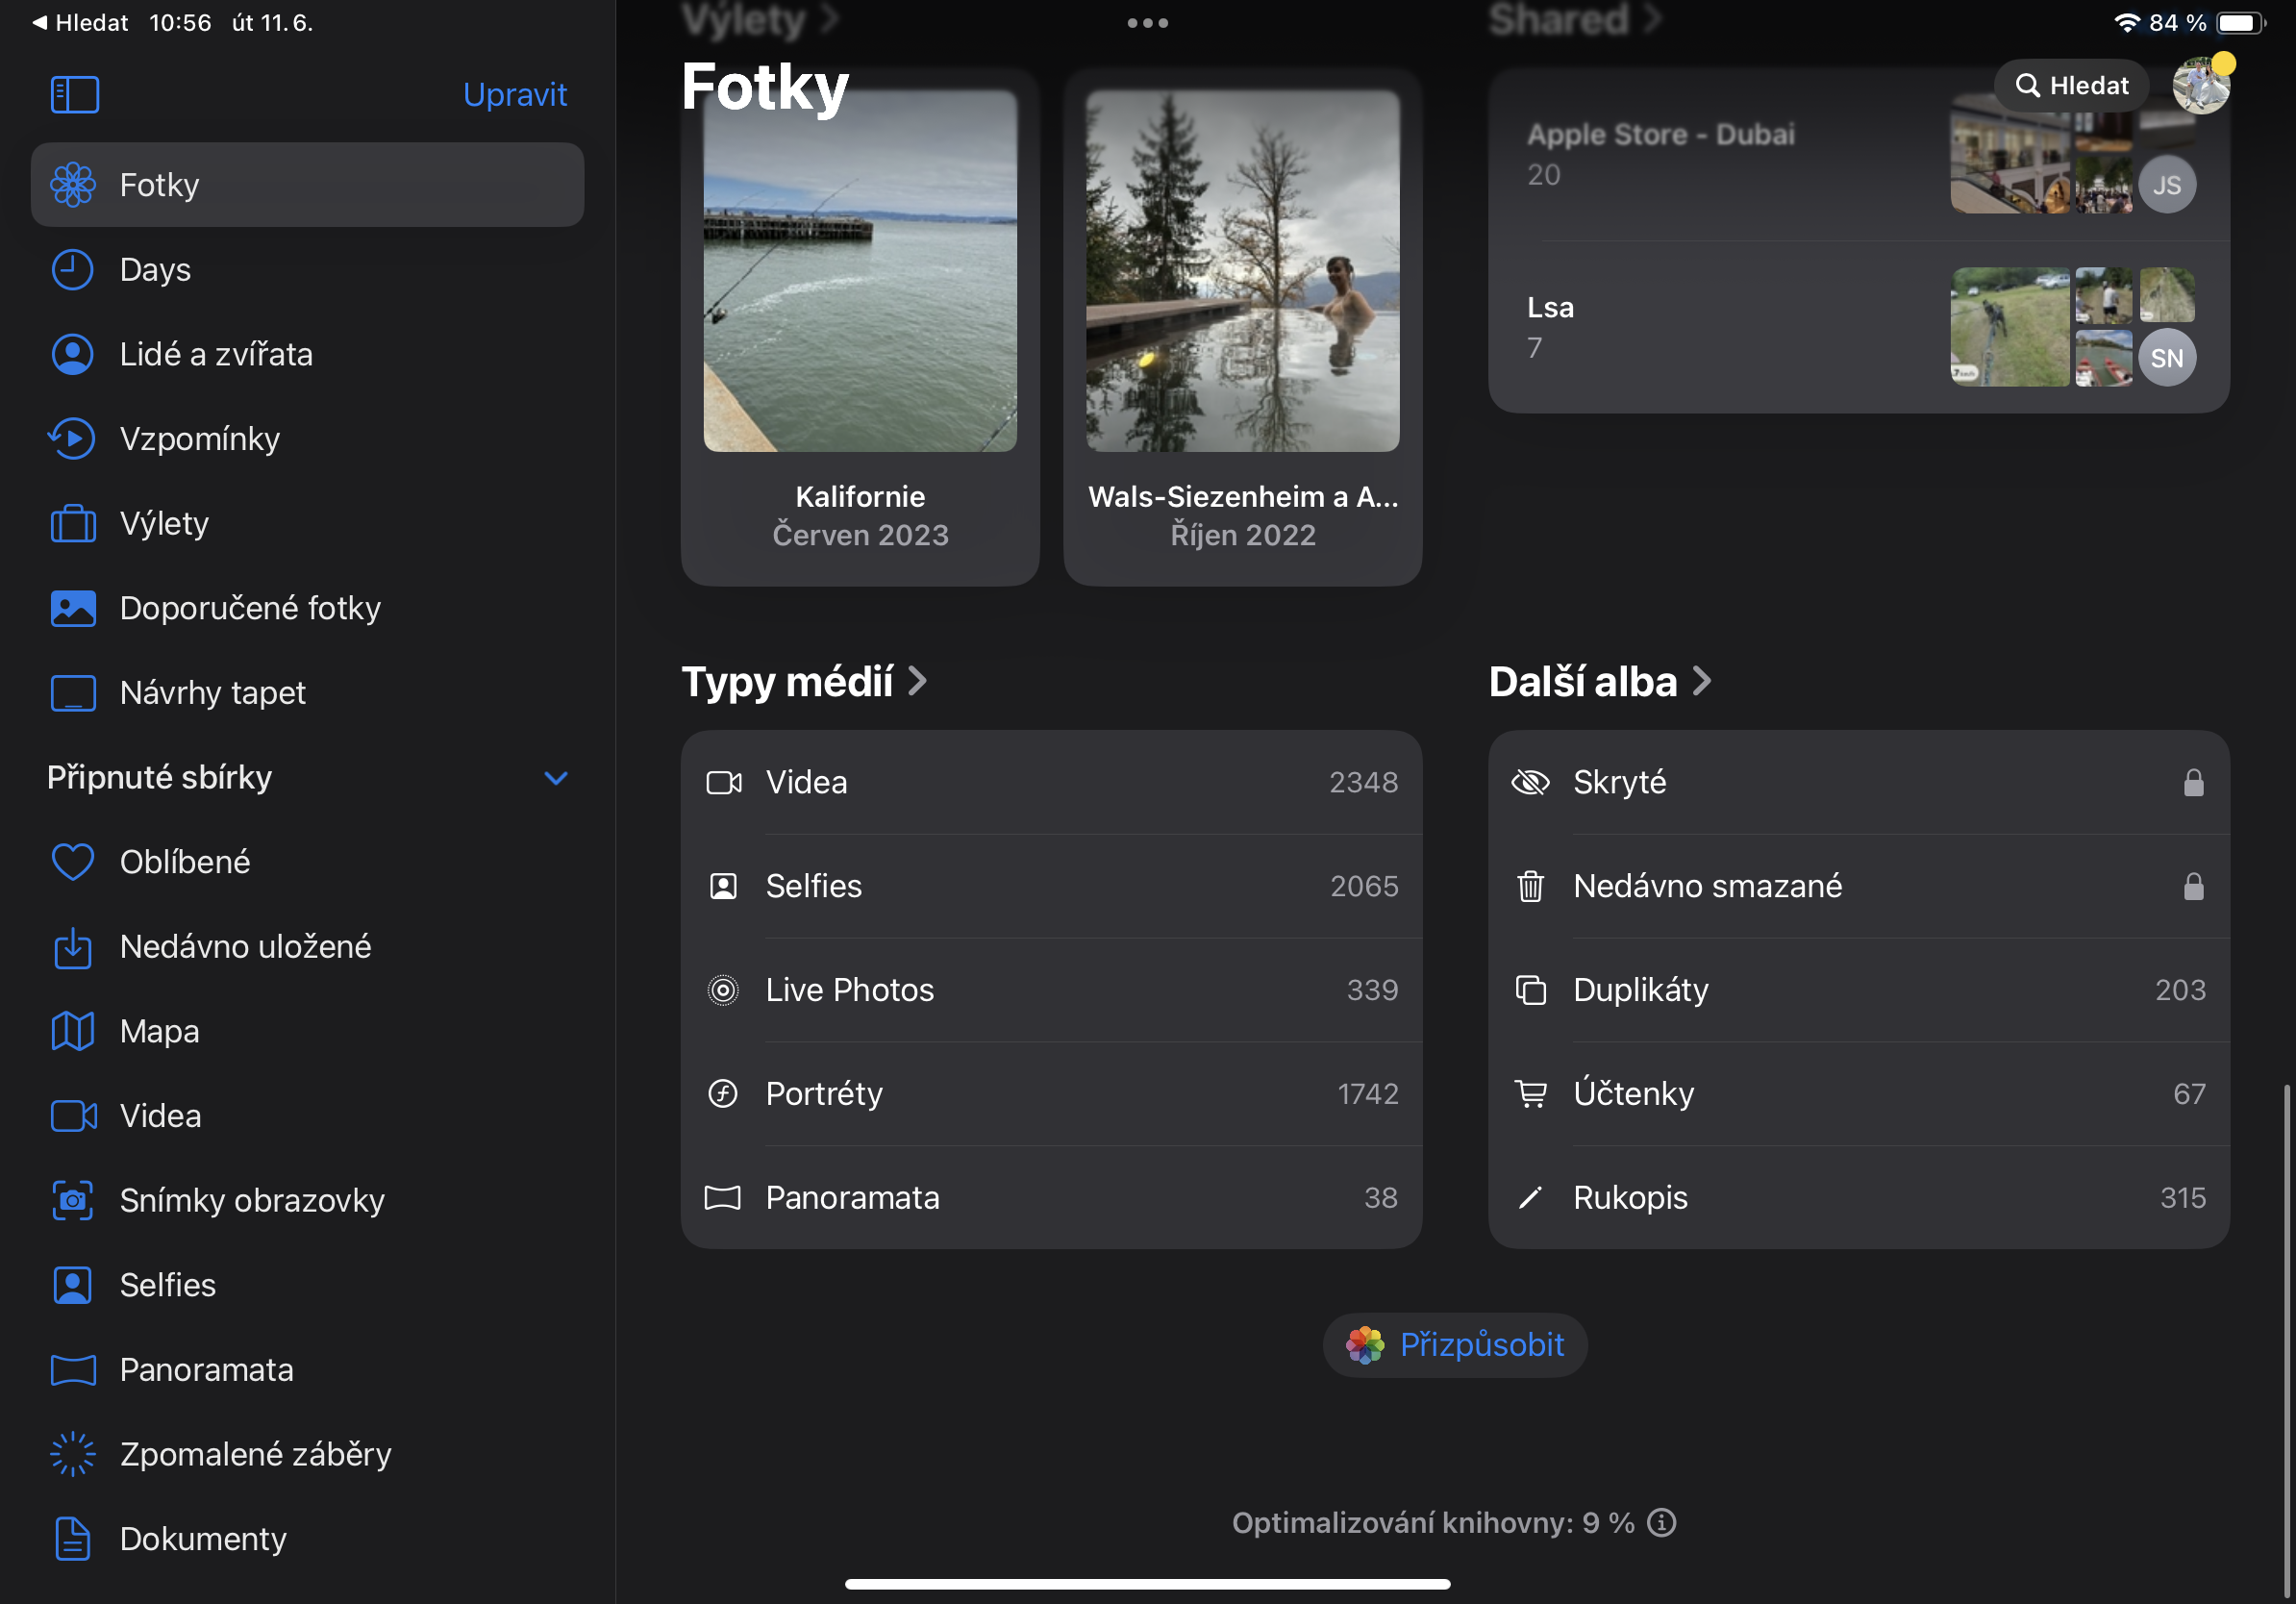Open the ellipsis menu above Fotky

1147,21
